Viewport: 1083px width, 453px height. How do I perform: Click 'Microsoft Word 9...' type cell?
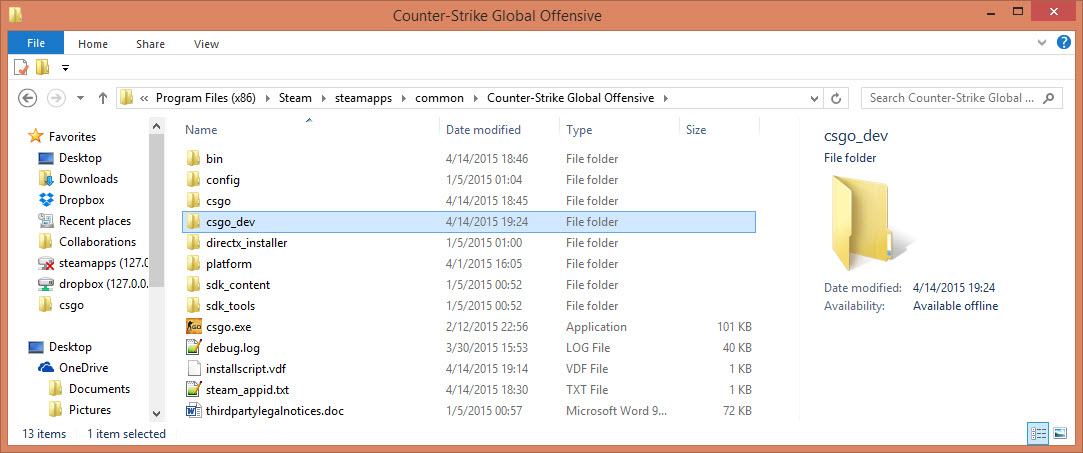tap(617, 411)
